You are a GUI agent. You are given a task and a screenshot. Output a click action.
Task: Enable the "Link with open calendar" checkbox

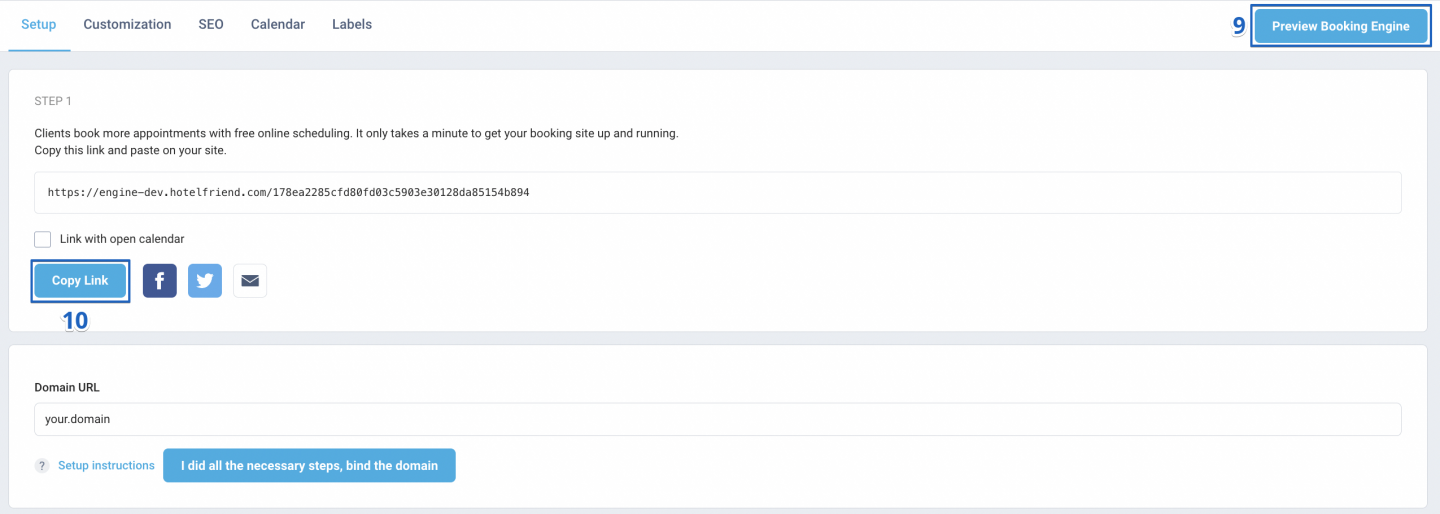[x=42, y=239]
